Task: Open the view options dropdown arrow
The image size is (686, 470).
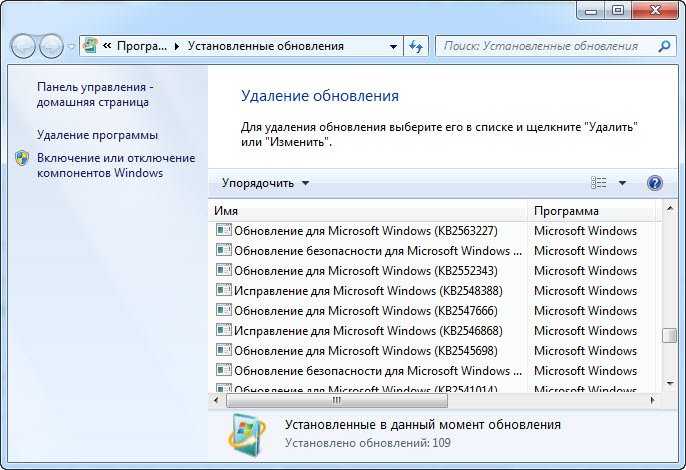Action: 622,183
